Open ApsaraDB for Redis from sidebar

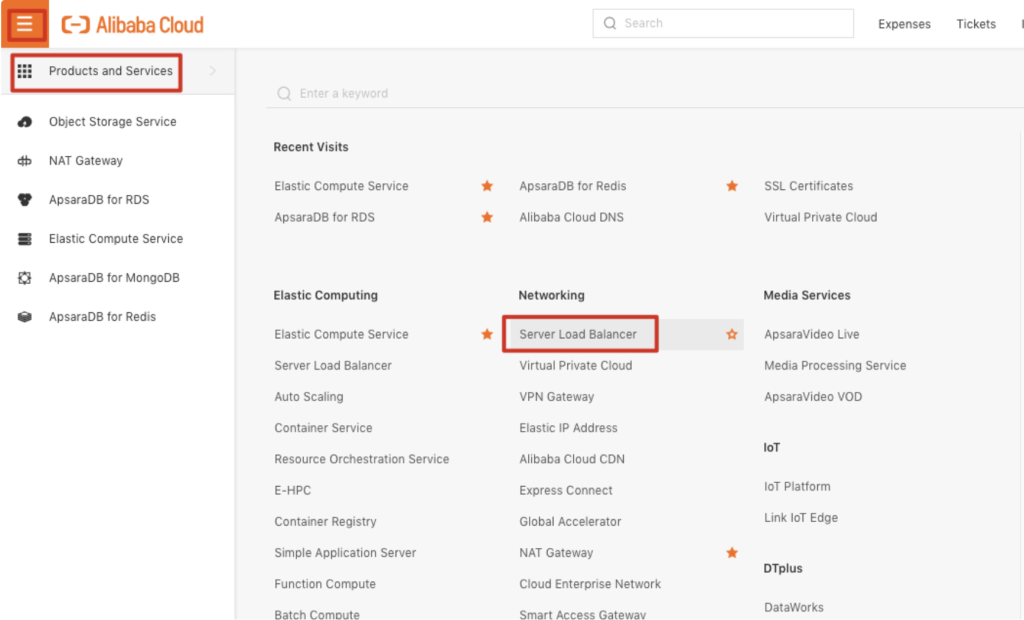click(102, 317)
